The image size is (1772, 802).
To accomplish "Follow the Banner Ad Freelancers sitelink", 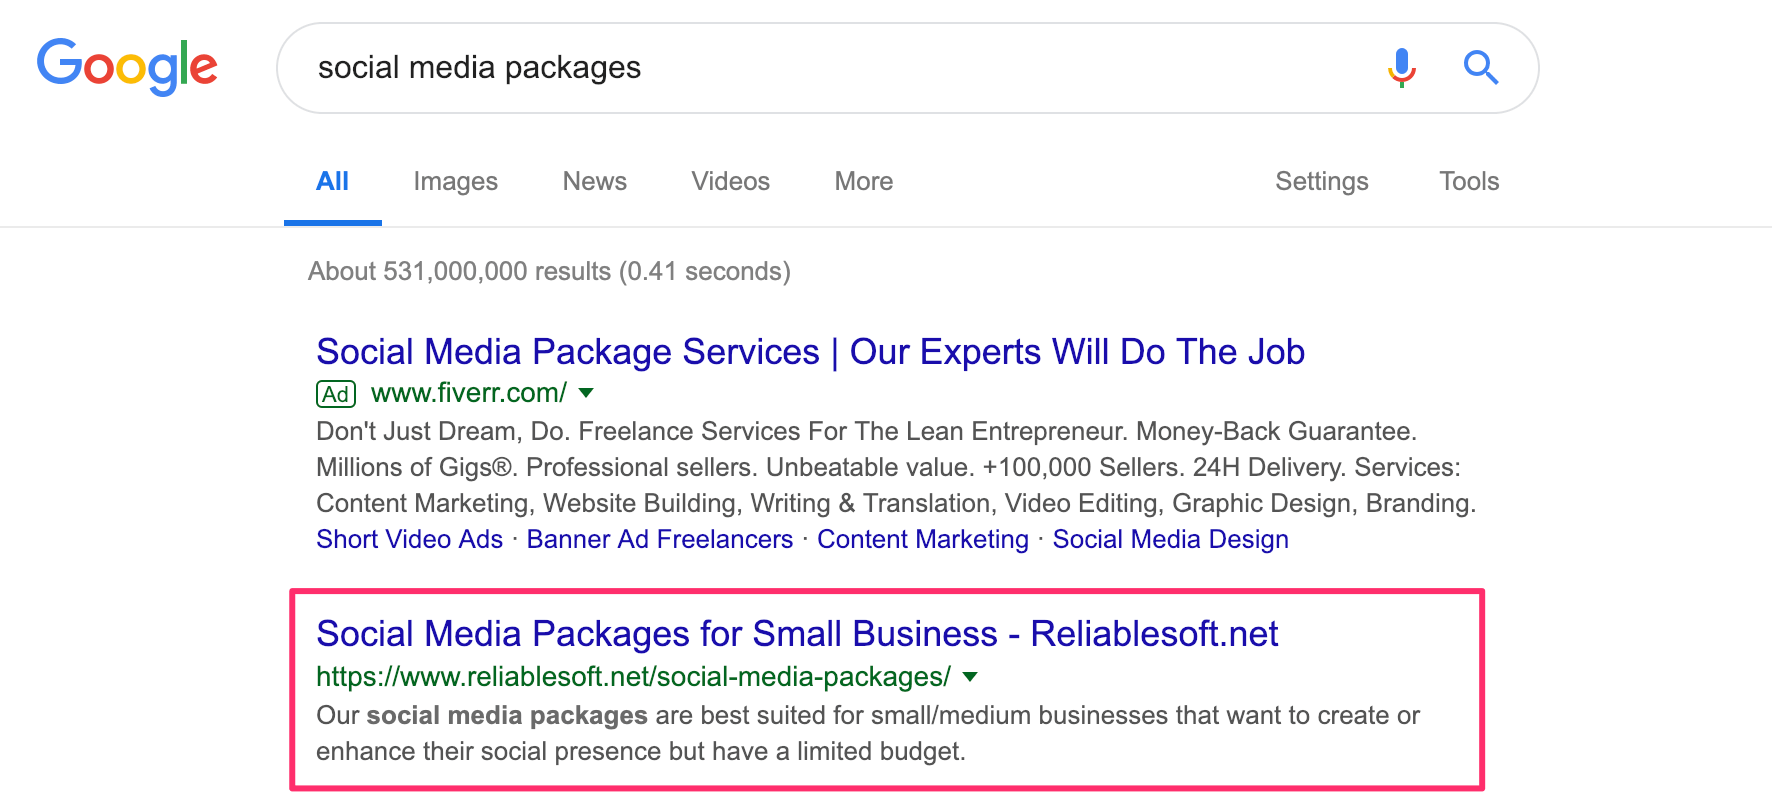I will tap(659, 539).
